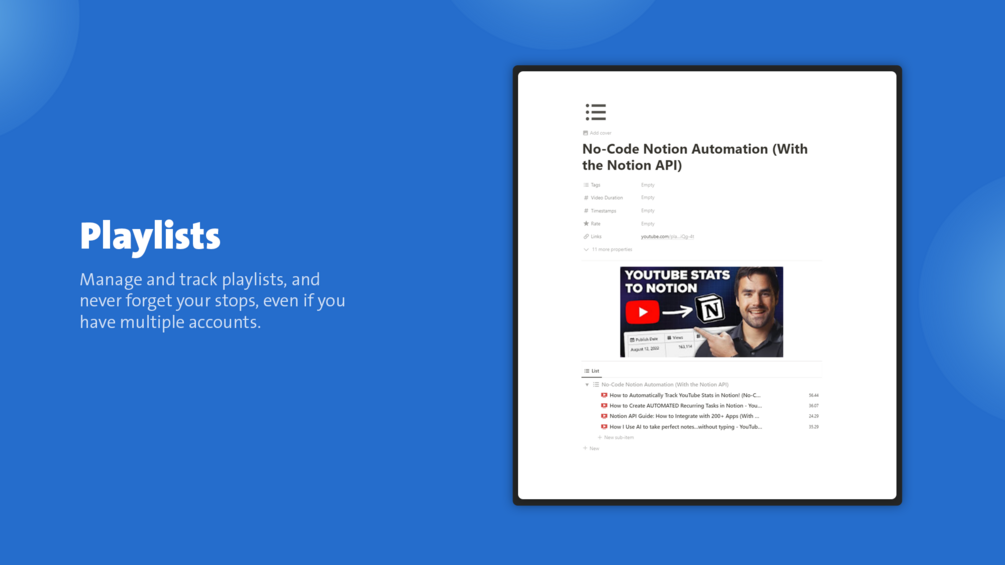Click the list icon of the parent playlist row

pos(596,384)
